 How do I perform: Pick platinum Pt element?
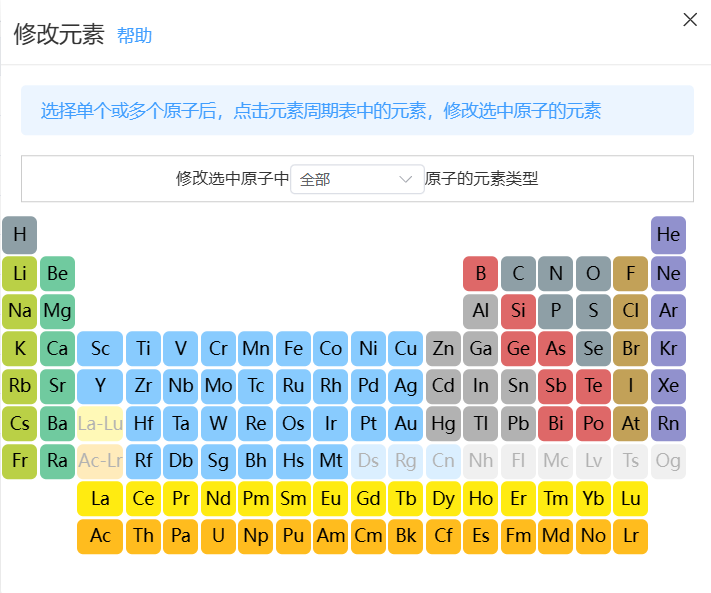(368, 424)
